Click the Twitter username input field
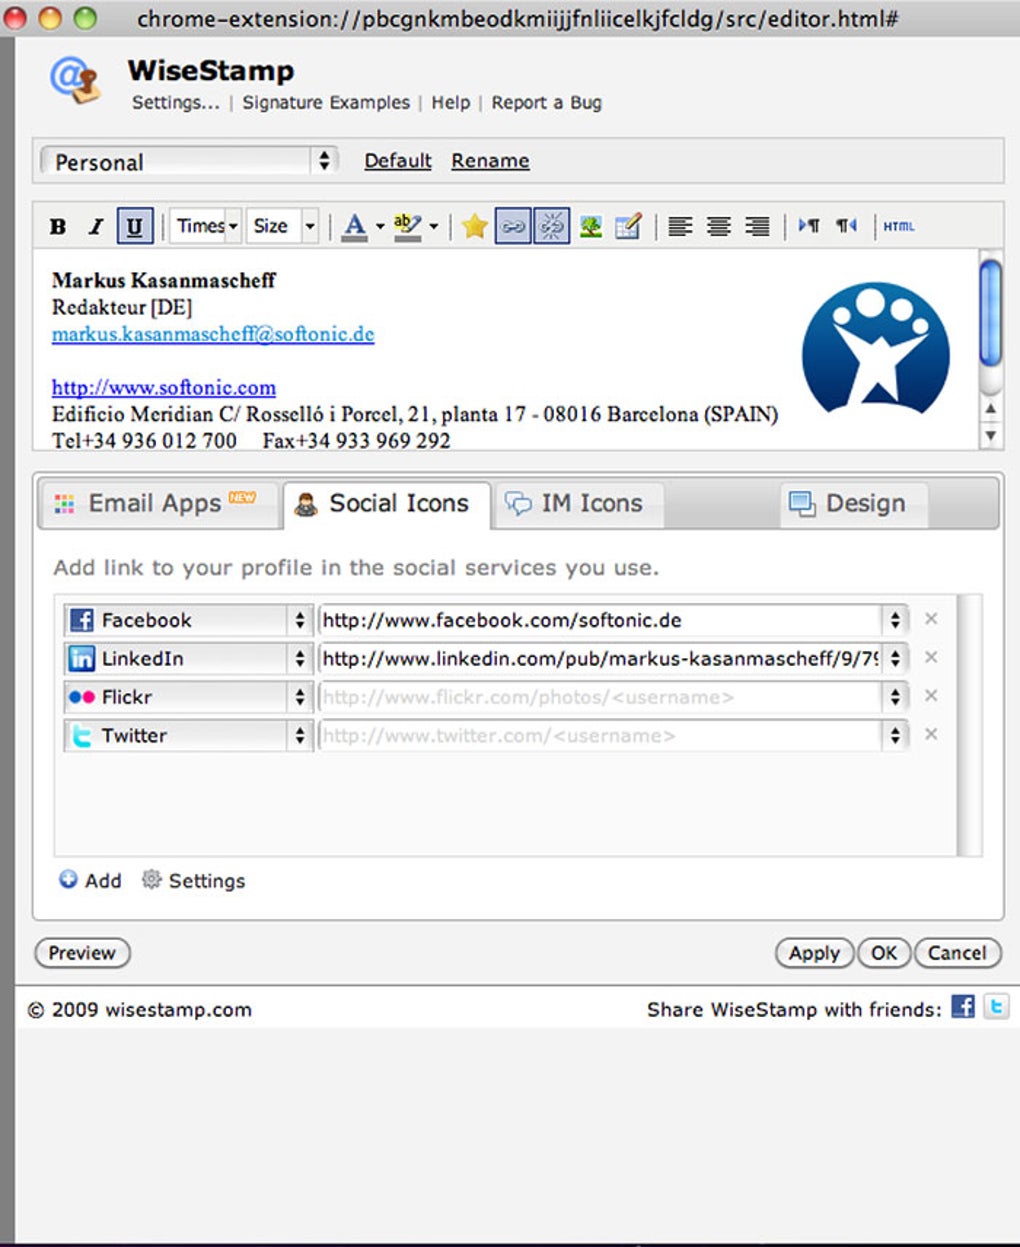This screenshot has height=1247, width=1020. click(x=600, y=735)
